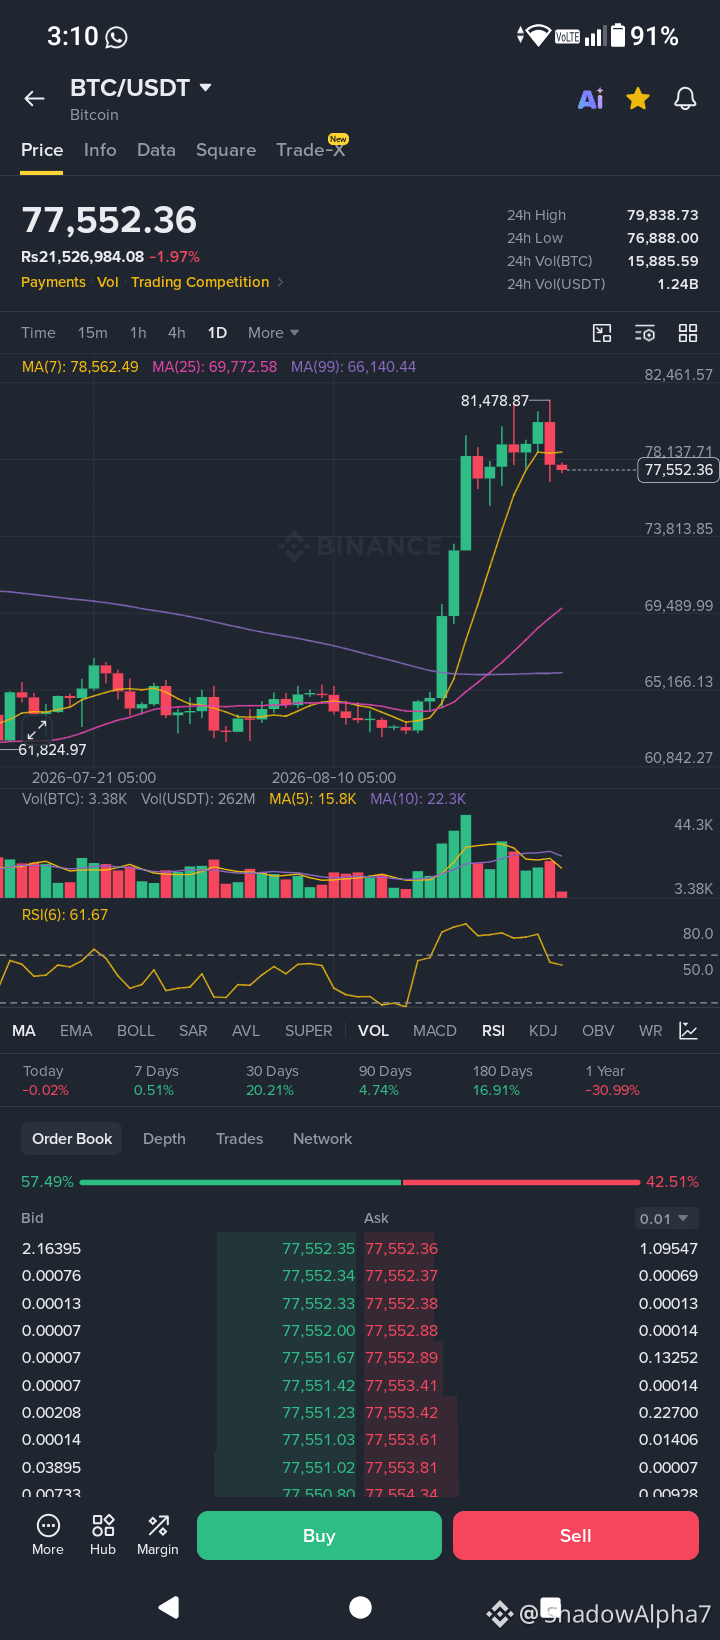Tap the RSI(6): 61.67 label
This screenshot has width=720, height=1640.
[x=65, y=915]
